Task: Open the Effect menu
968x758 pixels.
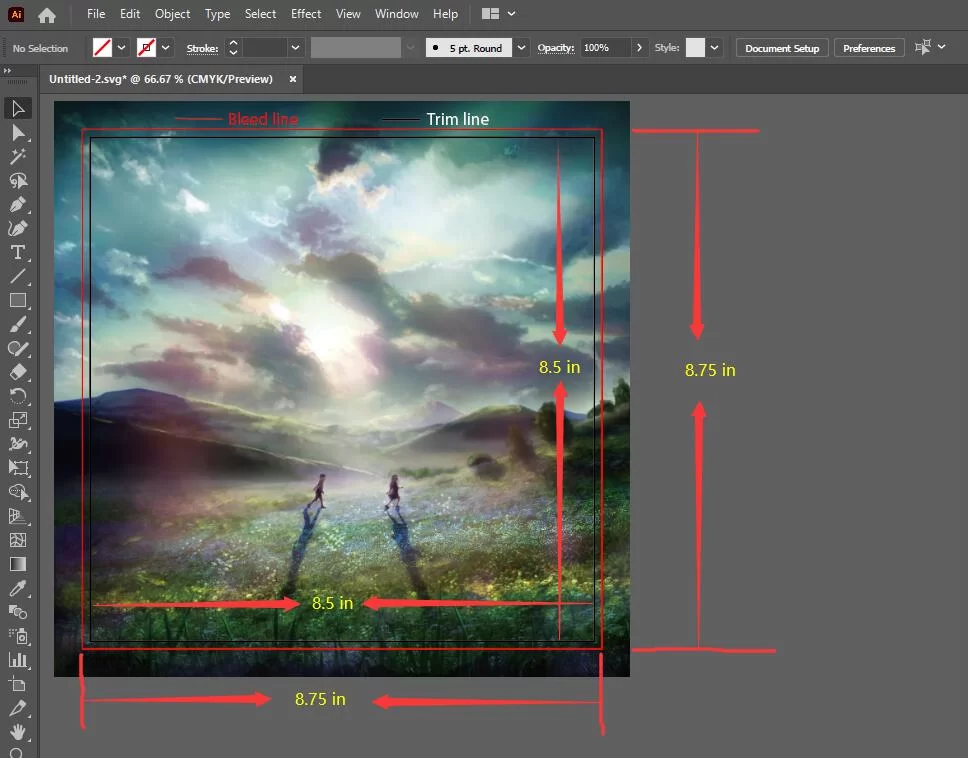Action: tap(306, 14)
